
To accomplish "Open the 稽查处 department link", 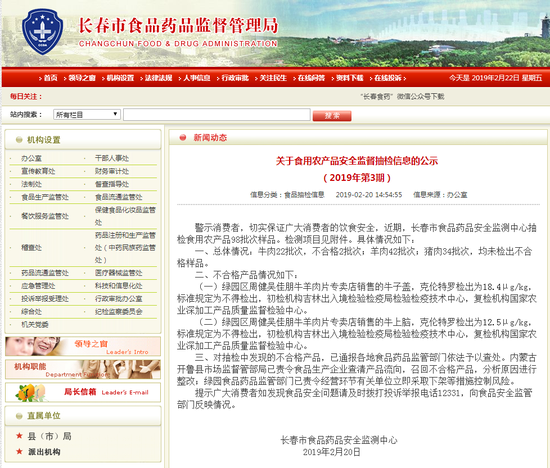I will click(x=32, y=248).
